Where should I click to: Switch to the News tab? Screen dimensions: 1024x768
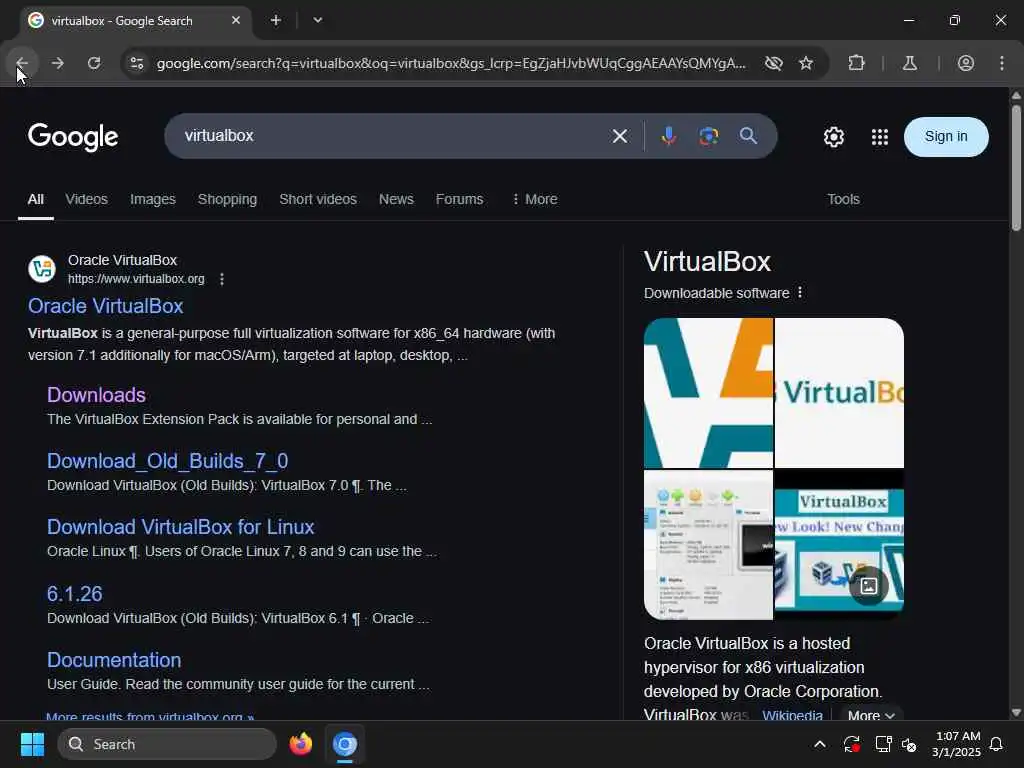(396, 199)
